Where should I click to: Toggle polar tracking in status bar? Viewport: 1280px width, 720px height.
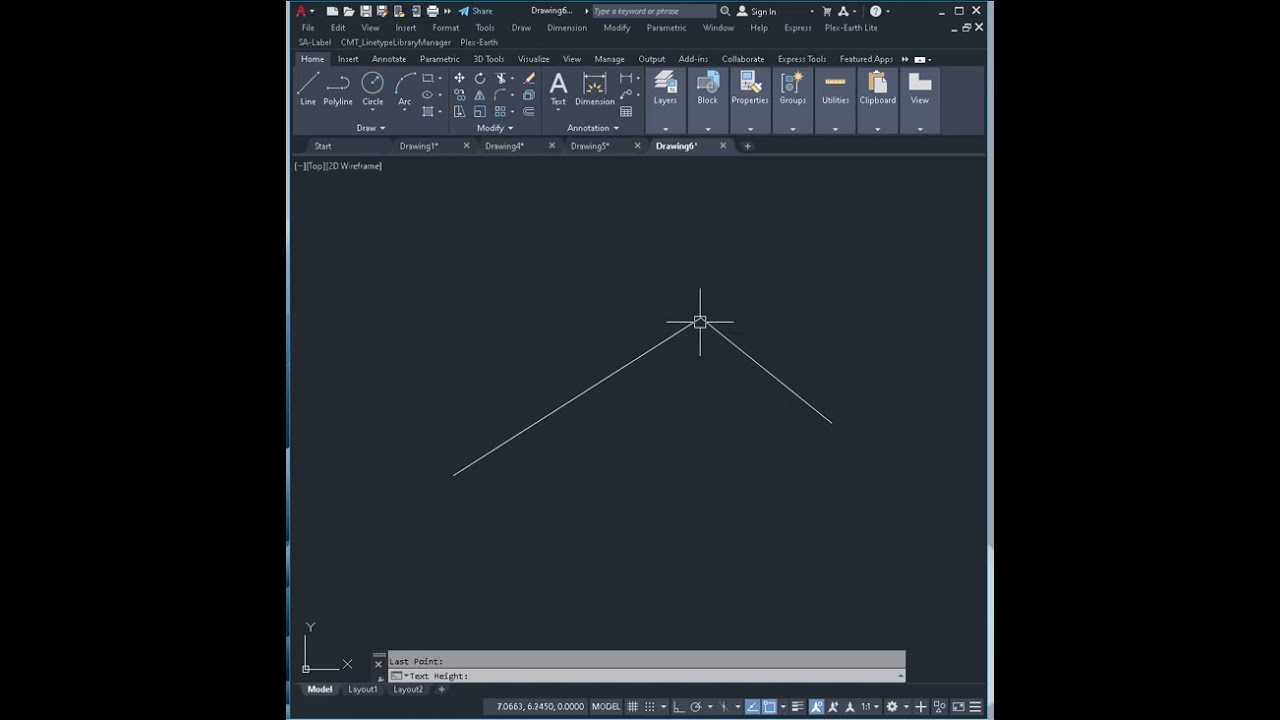pos(696,707)
